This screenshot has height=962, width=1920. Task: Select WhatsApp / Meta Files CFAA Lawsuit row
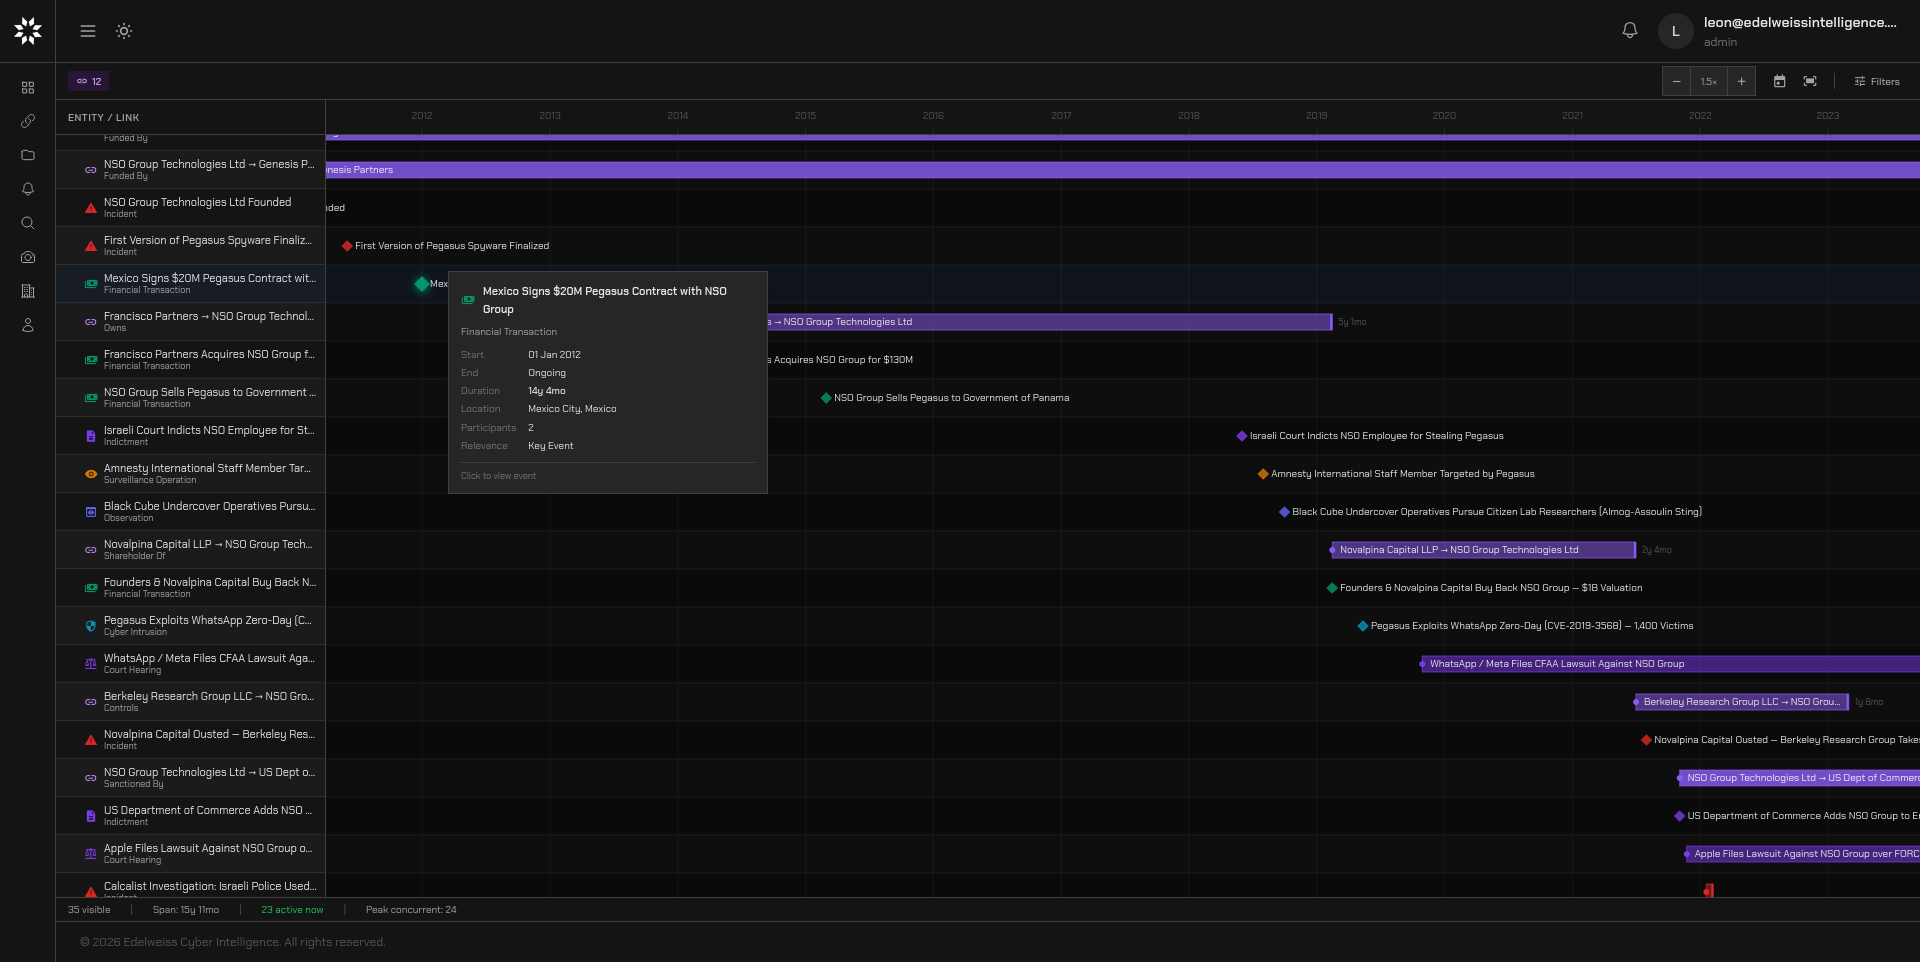(190, 664)
